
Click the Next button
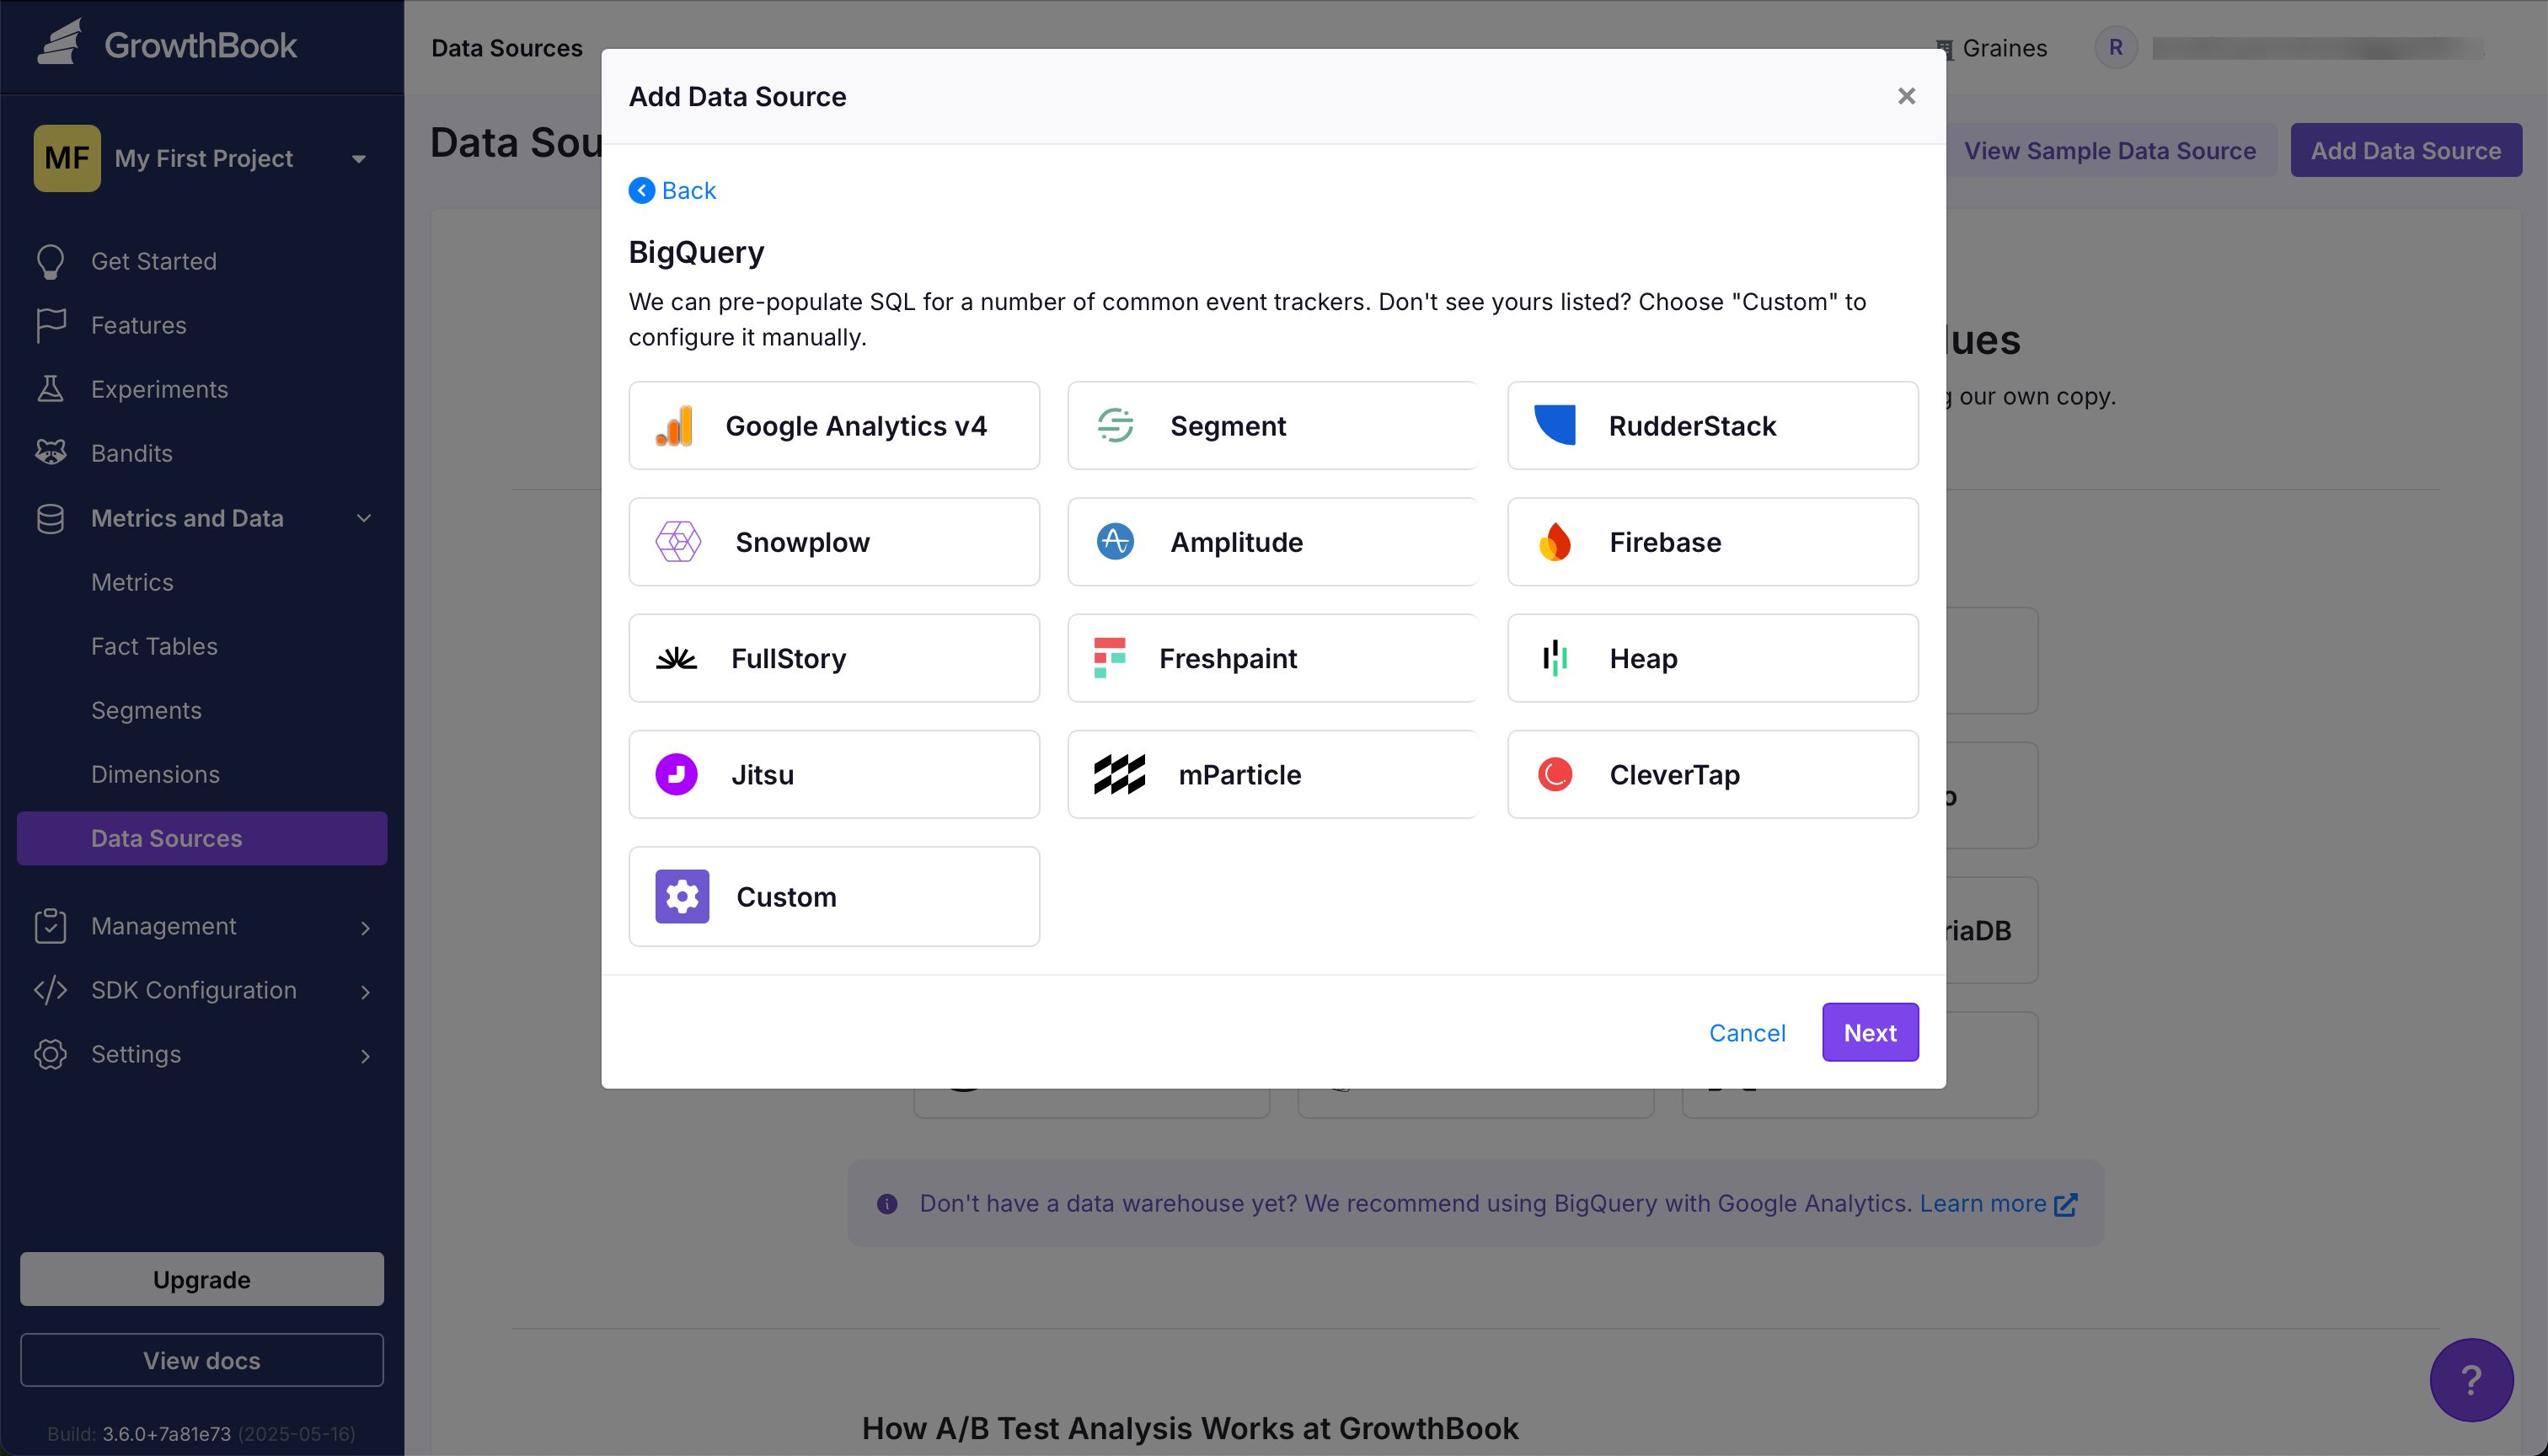click(x=1870, y=1032)
